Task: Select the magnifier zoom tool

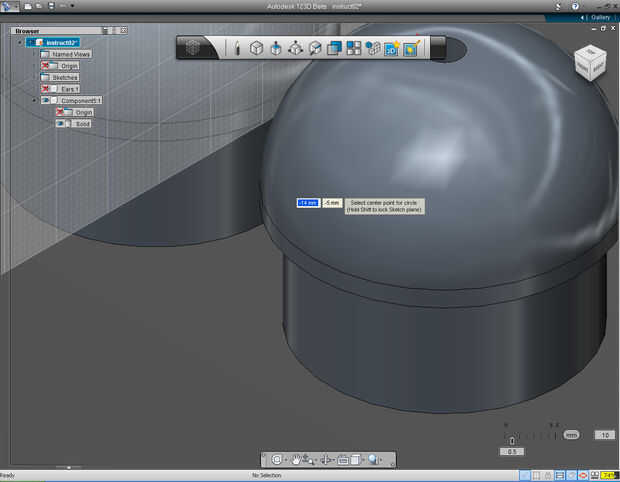Action: pyautogui.click(x=373, y=459)
